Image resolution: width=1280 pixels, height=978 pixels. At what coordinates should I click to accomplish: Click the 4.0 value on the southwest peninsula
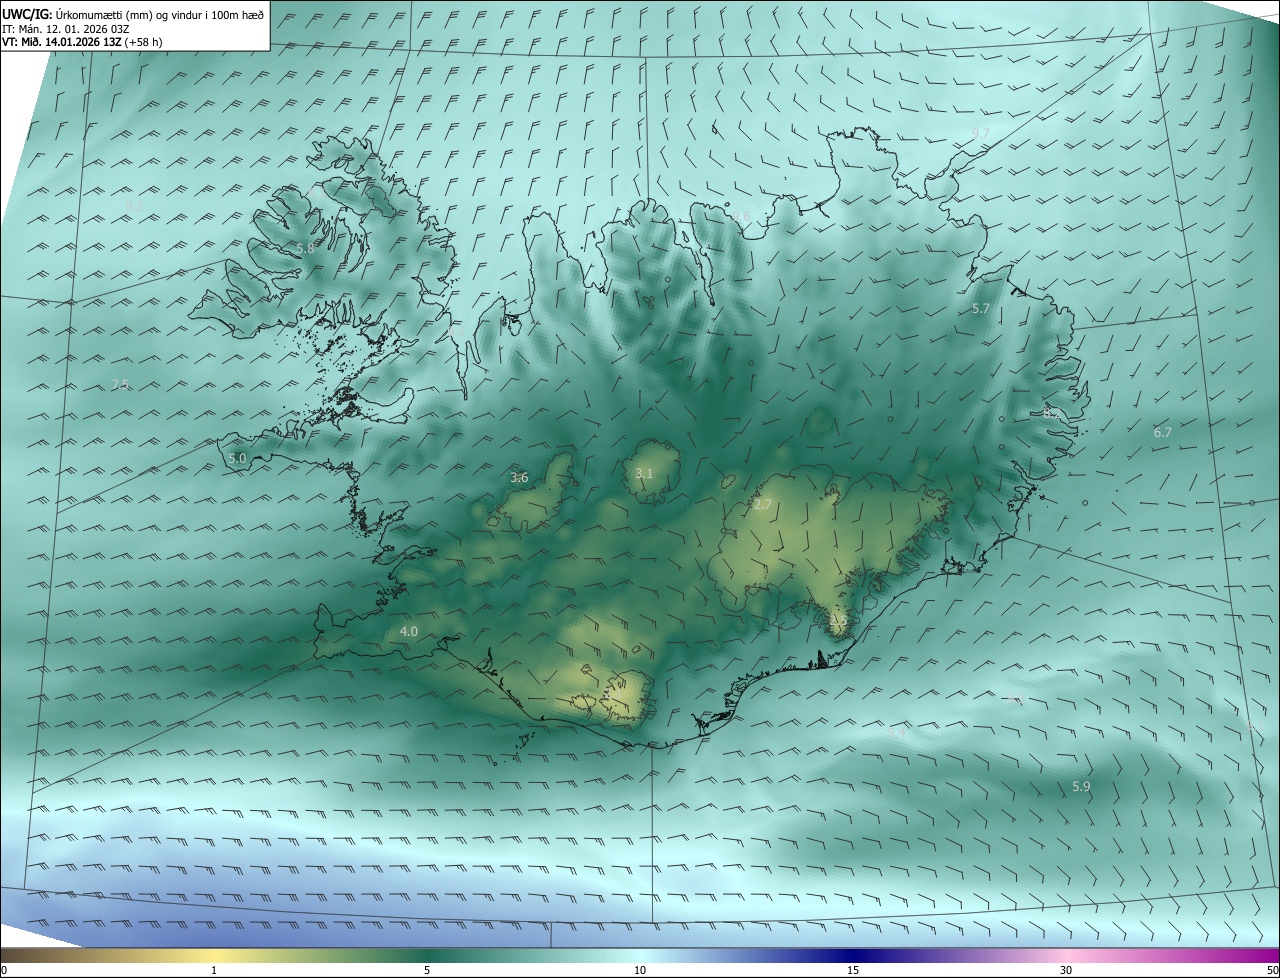[x=409, y=631]
